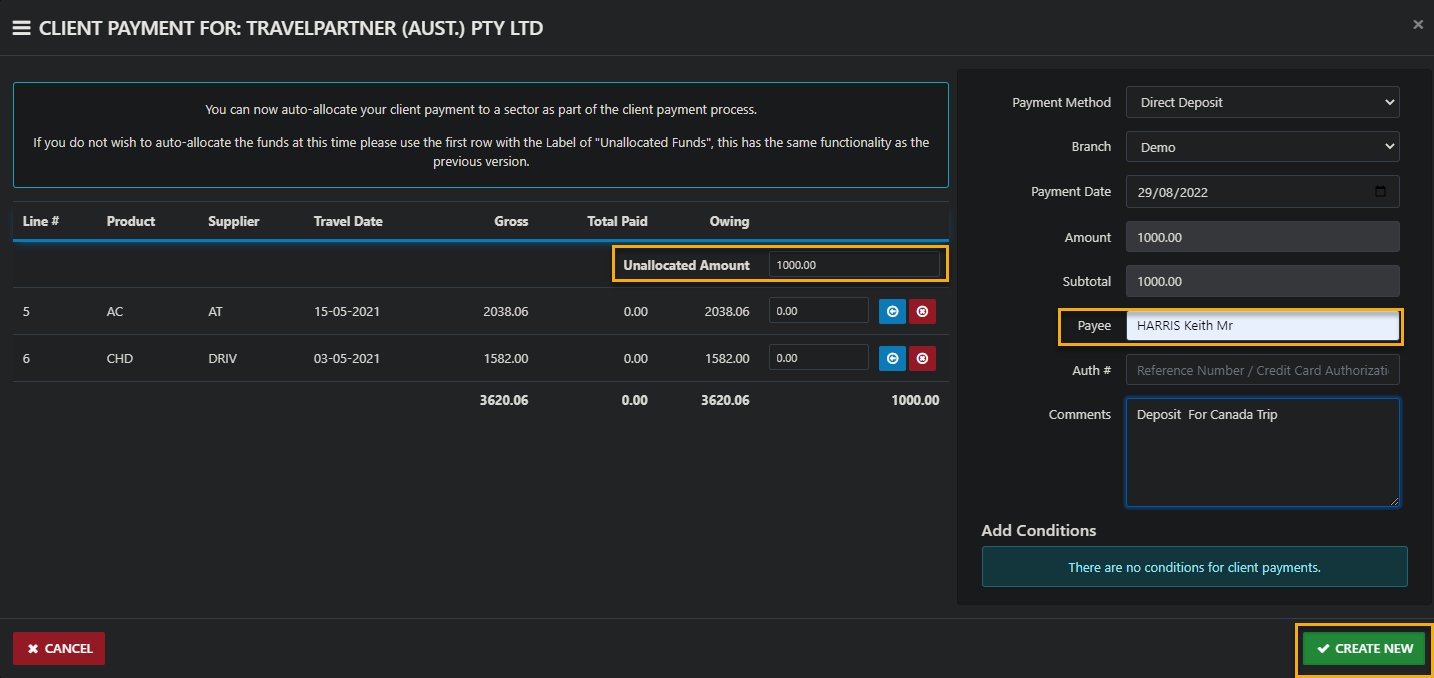Click the Subtotal field
Screen dimensions: 1434x678
pyautogui.click(x=1262, y=281)
